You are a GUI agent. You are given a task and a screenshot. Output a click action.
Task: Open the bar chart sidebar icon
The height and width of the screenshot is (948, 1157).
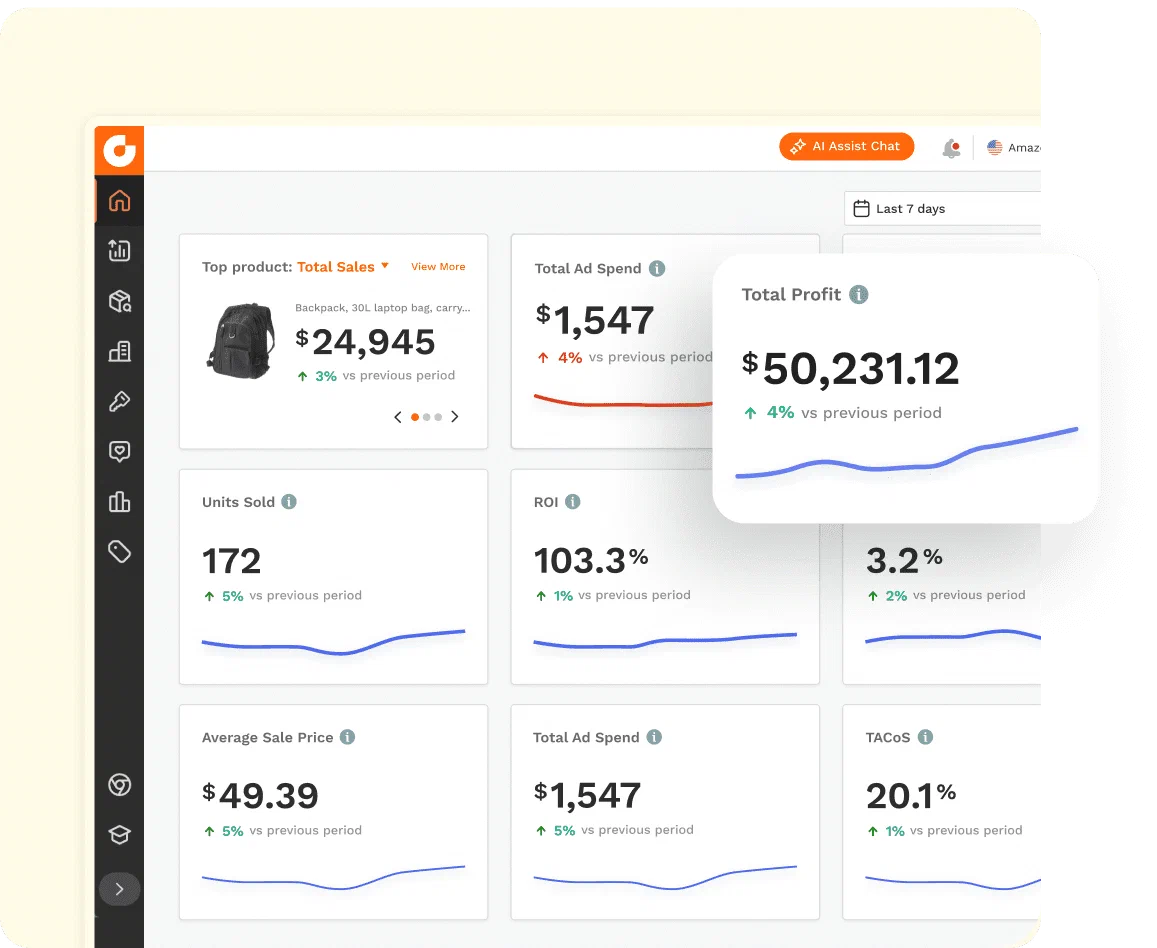point(120,502)
